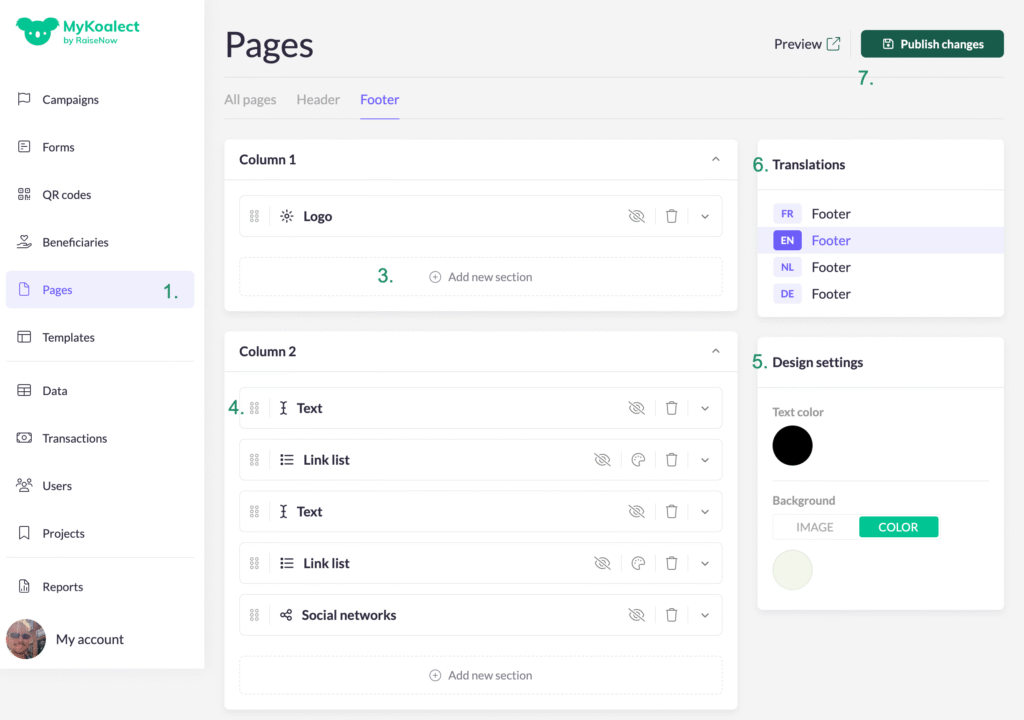Image resolution: width=1024 pixels, height=720 pixels.
Task: Delete the Logo section with trash icon
Action: pyautogui.click(x=671, y=216)
